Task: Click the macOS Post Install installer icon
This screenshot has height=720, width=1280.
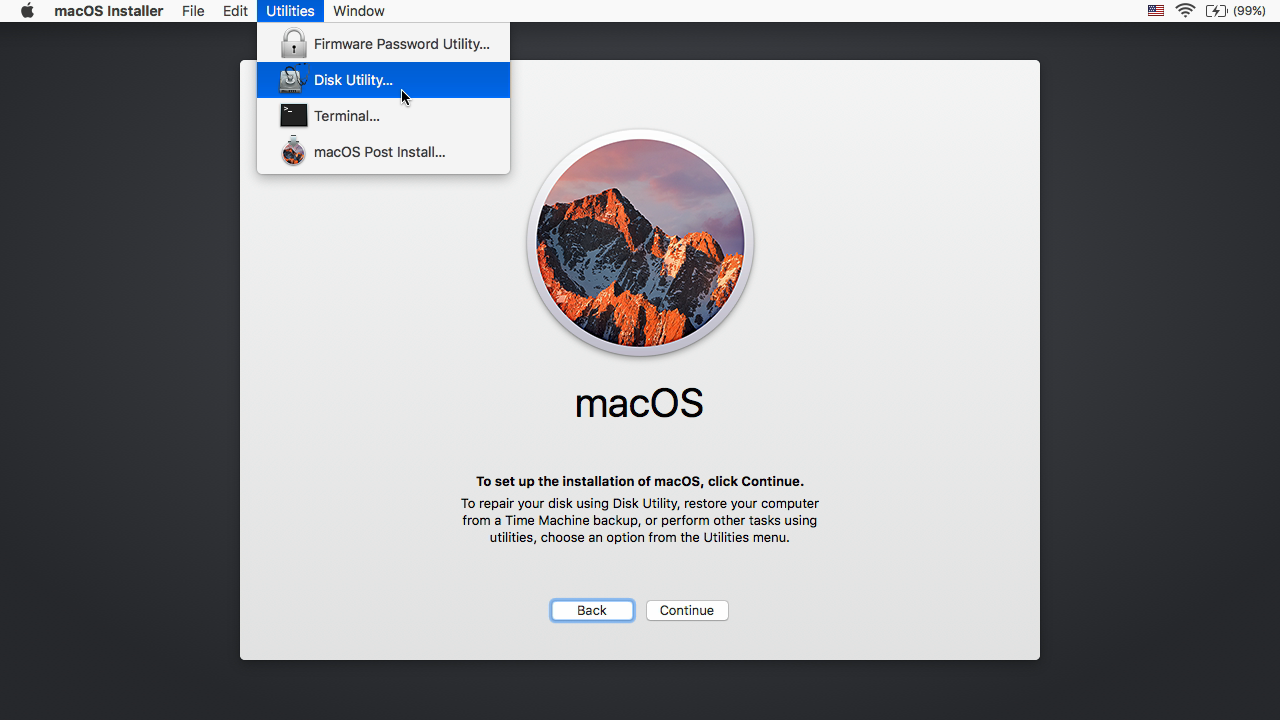Action: click(293, 151)
